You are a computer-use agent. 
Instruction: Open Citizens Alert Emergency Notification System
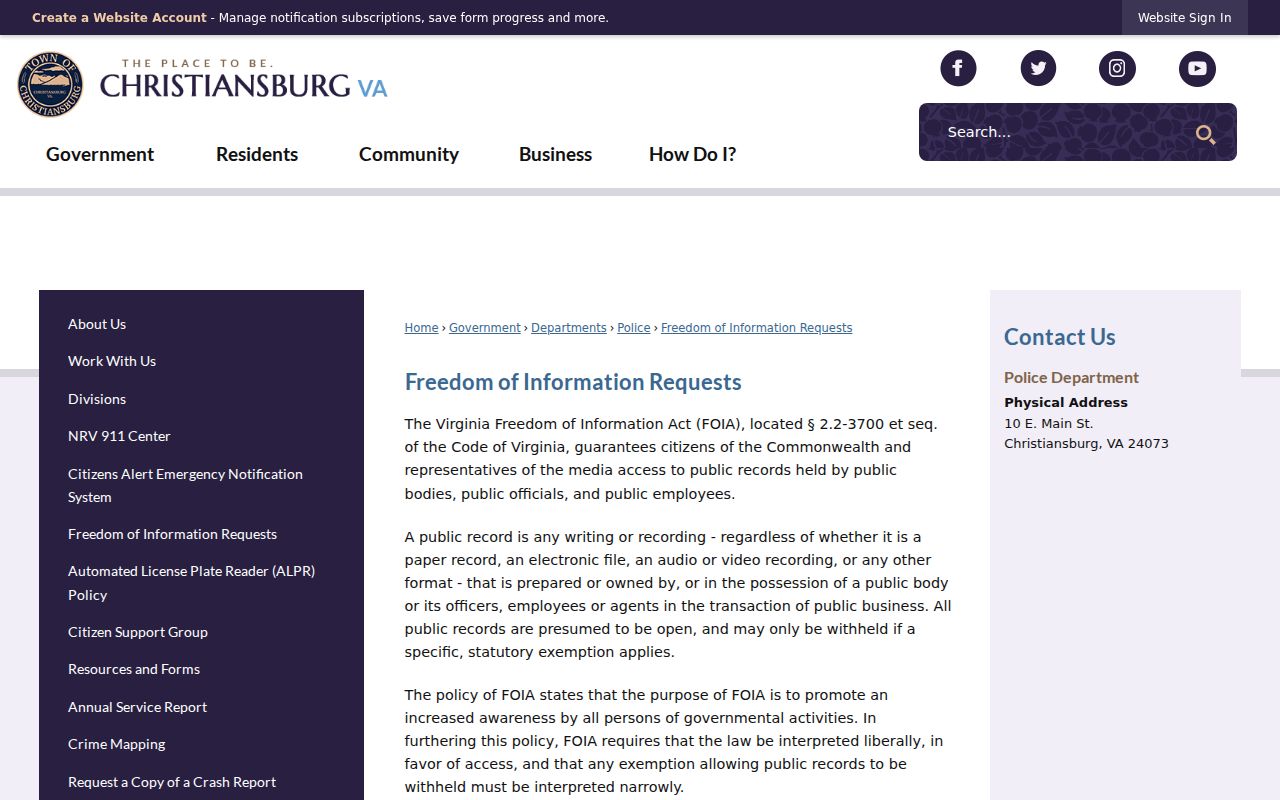click(x=185, y=485)
